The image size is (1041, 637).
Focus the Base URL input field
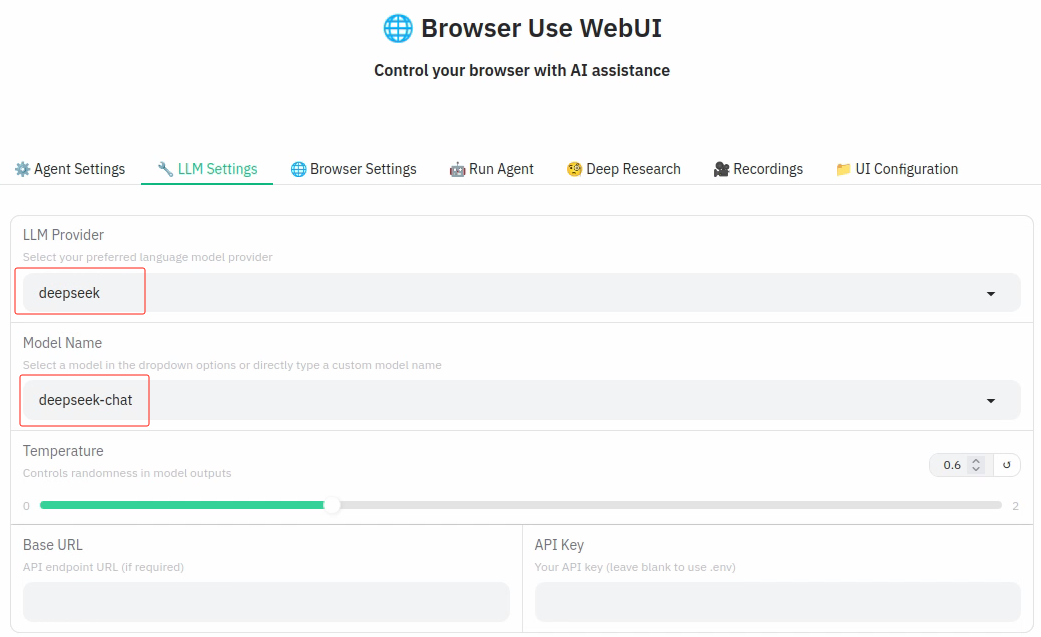pyautogui.click(x=266, y=602)
